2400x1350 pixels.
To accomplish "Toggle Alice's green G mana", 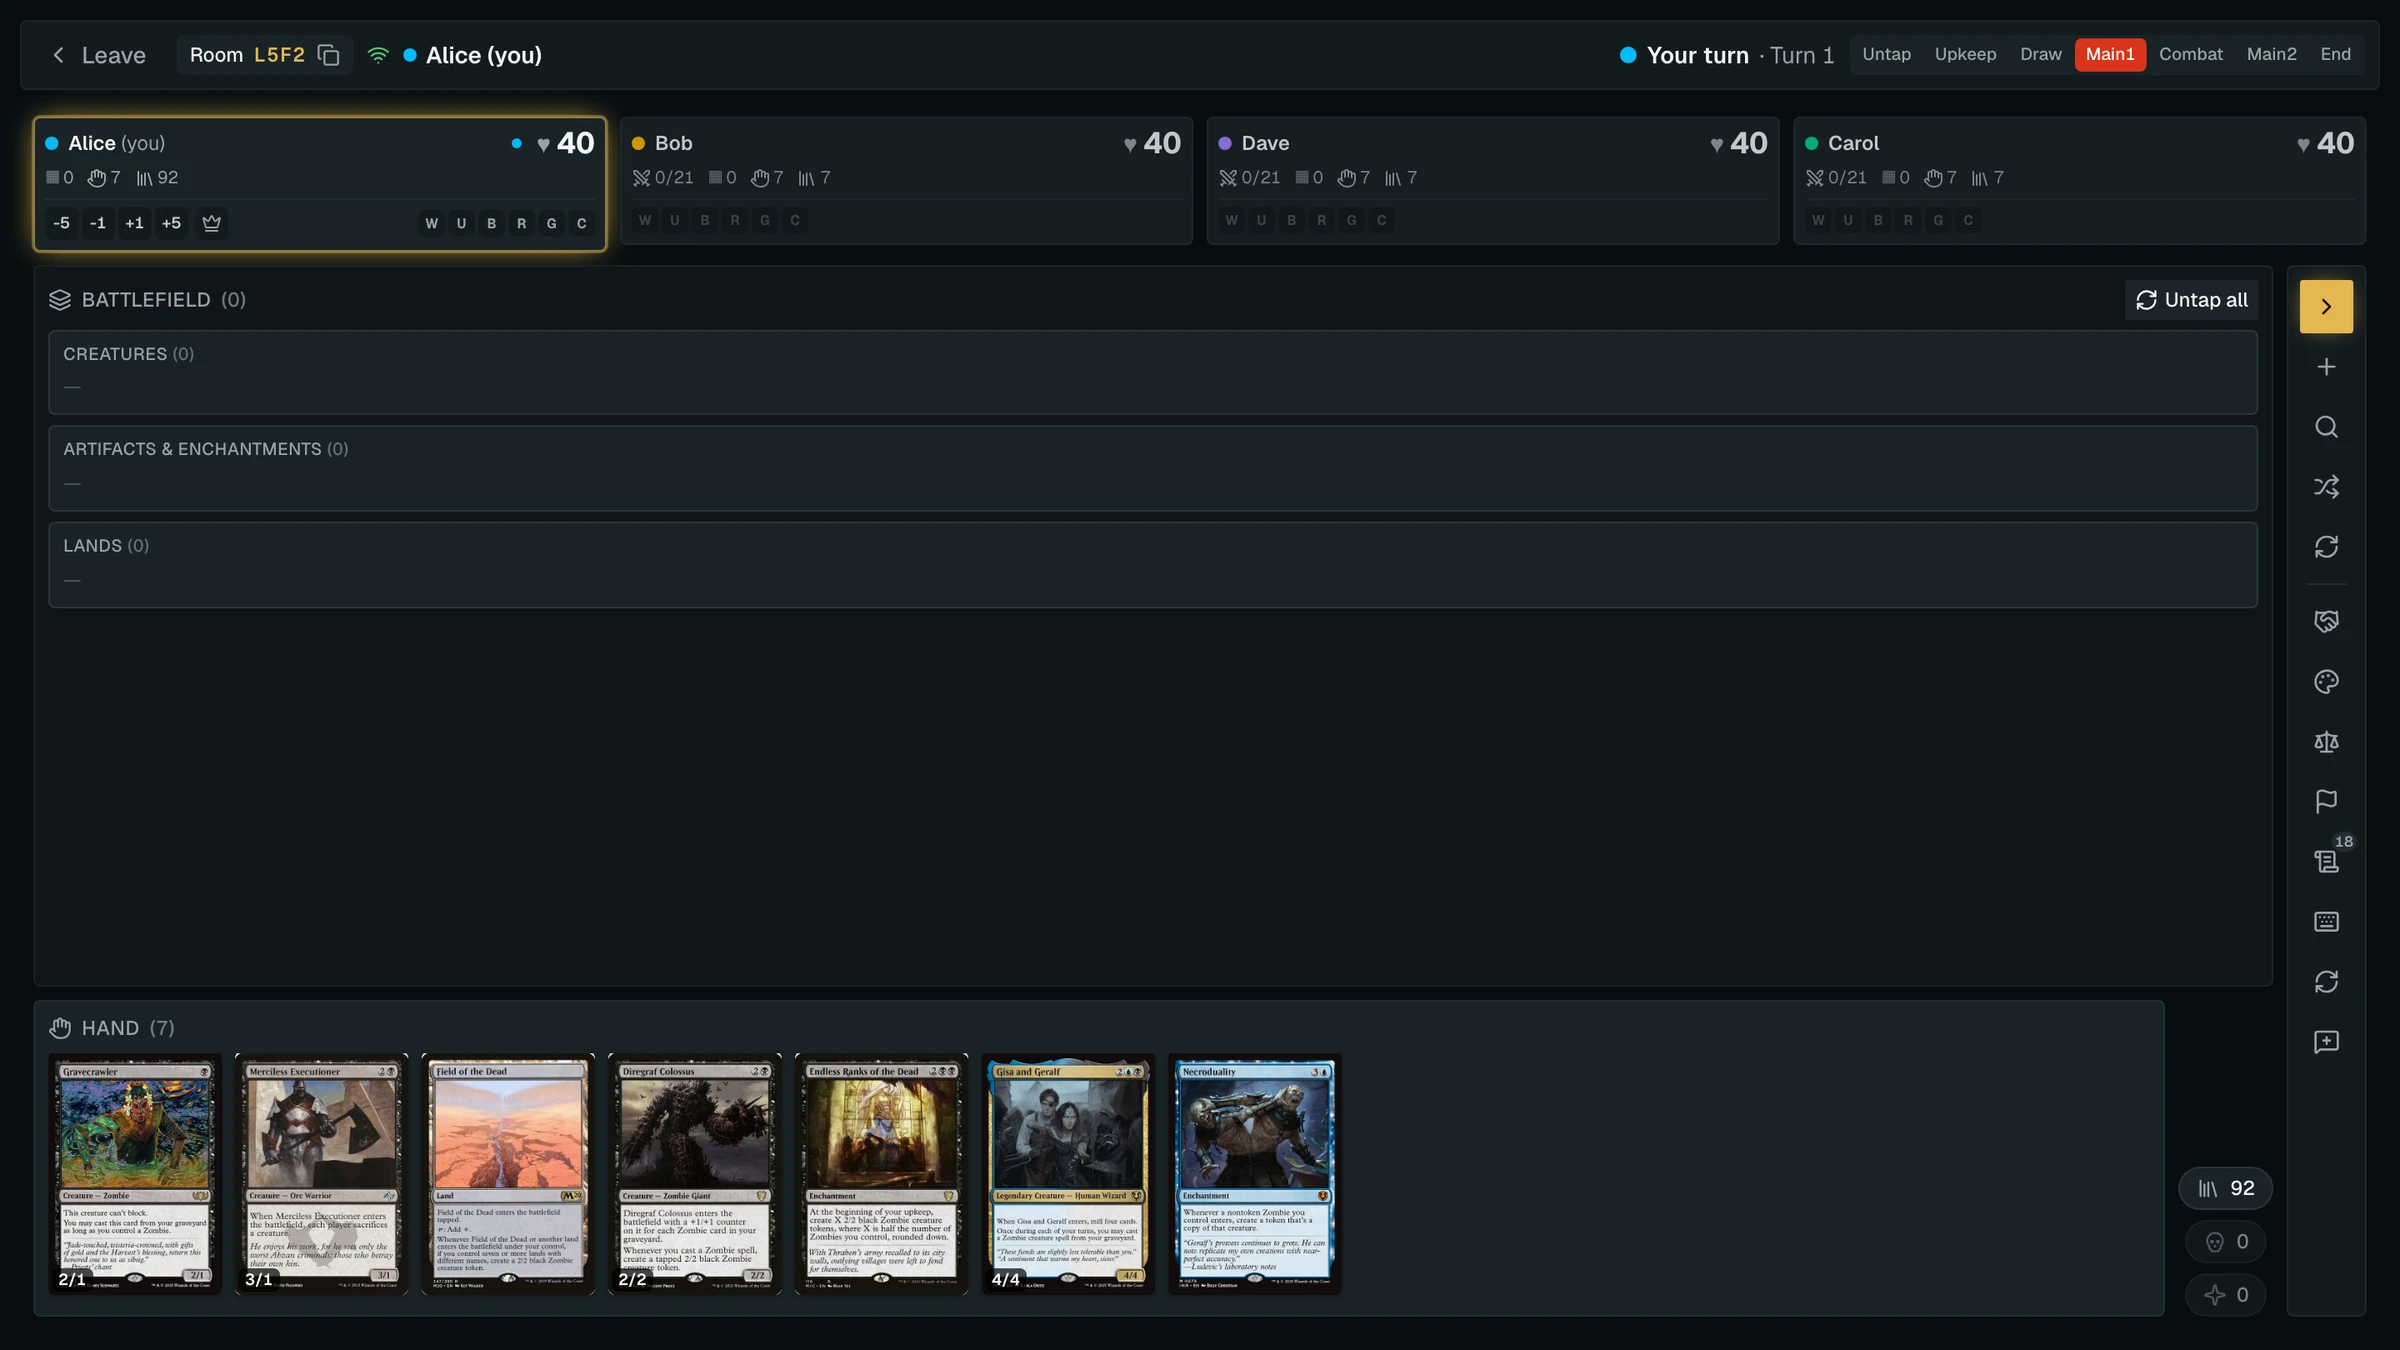I will click(551, 223).
